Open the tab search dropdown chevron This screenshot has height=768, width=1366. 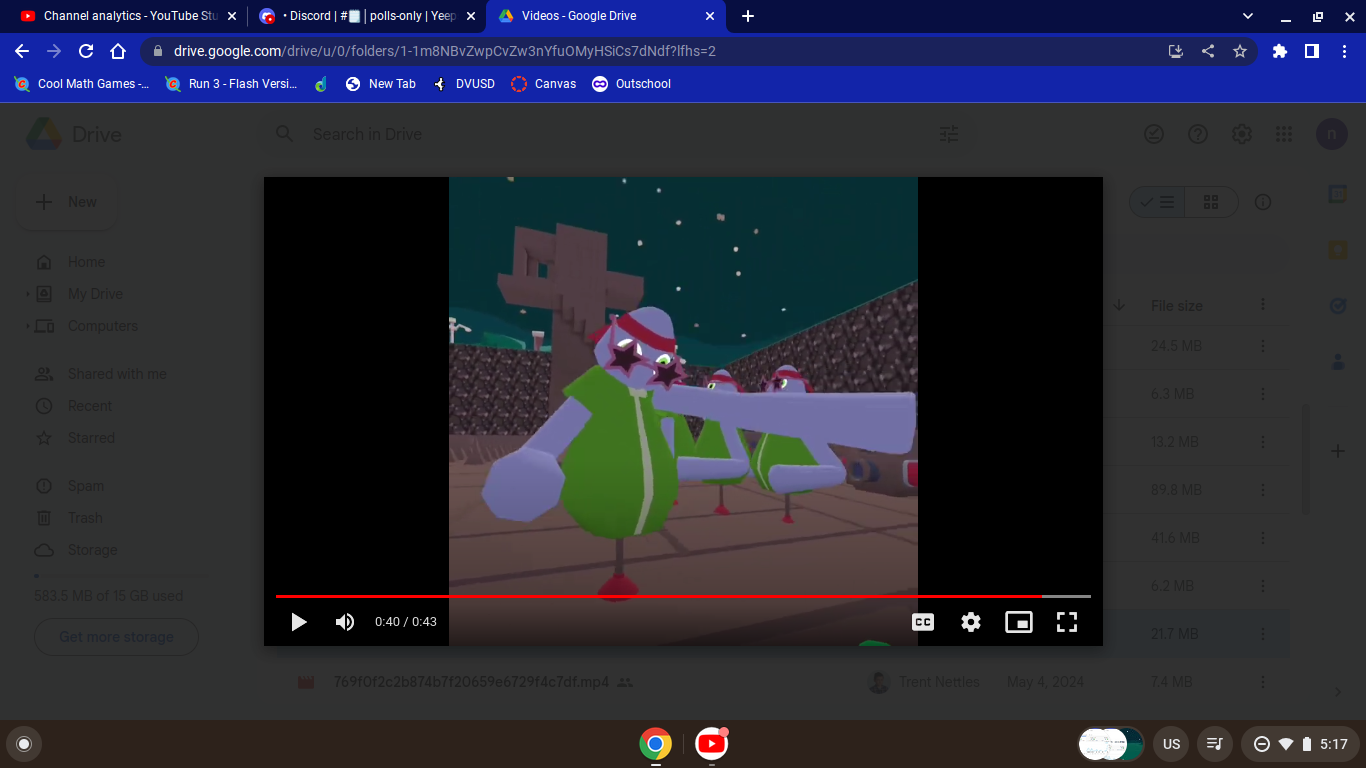pos(1247,16)
